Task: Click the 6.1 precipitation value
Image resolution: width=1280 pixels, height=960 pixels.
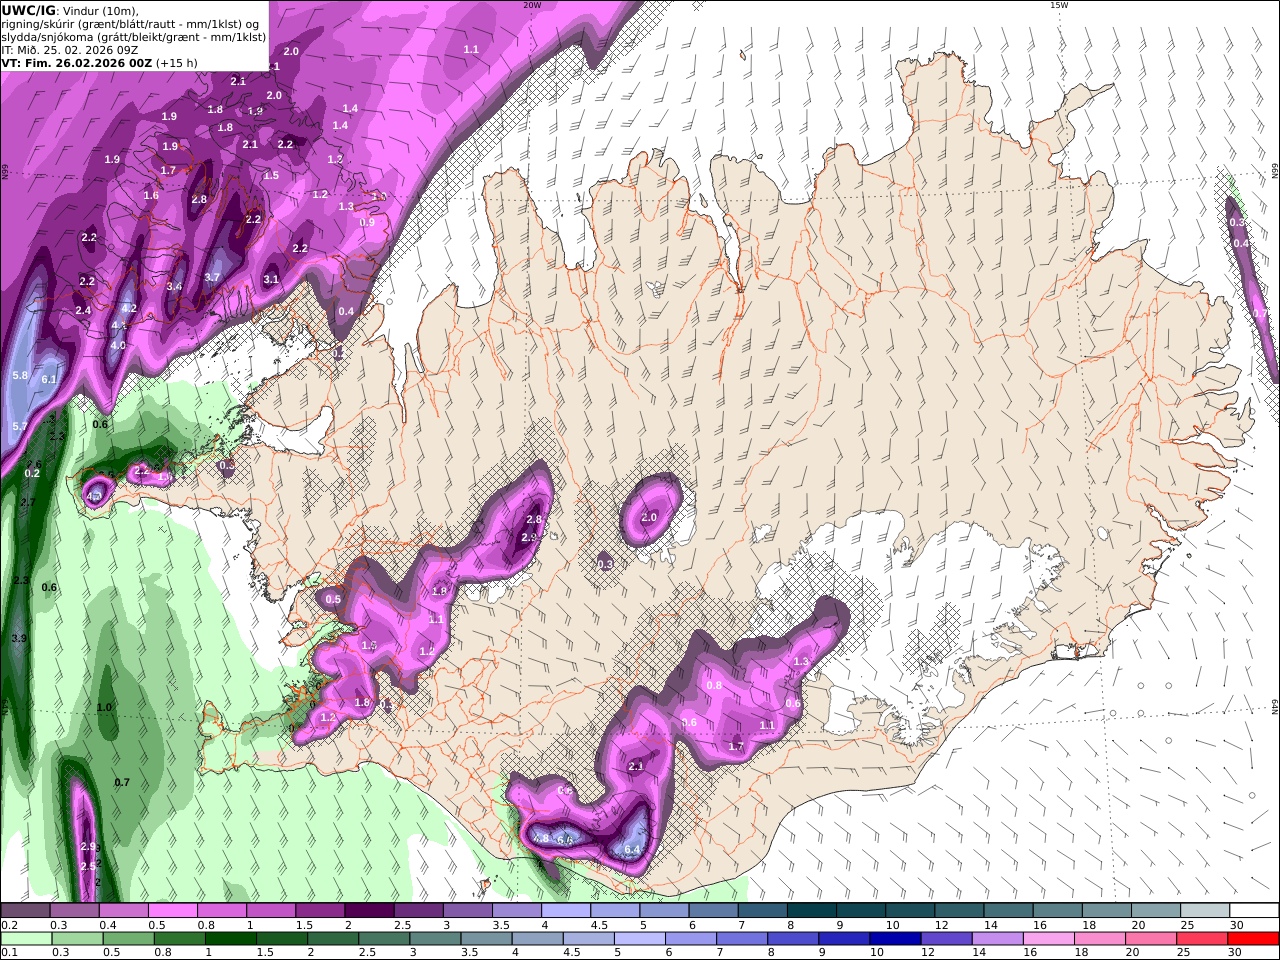Action: coord(49,379)
